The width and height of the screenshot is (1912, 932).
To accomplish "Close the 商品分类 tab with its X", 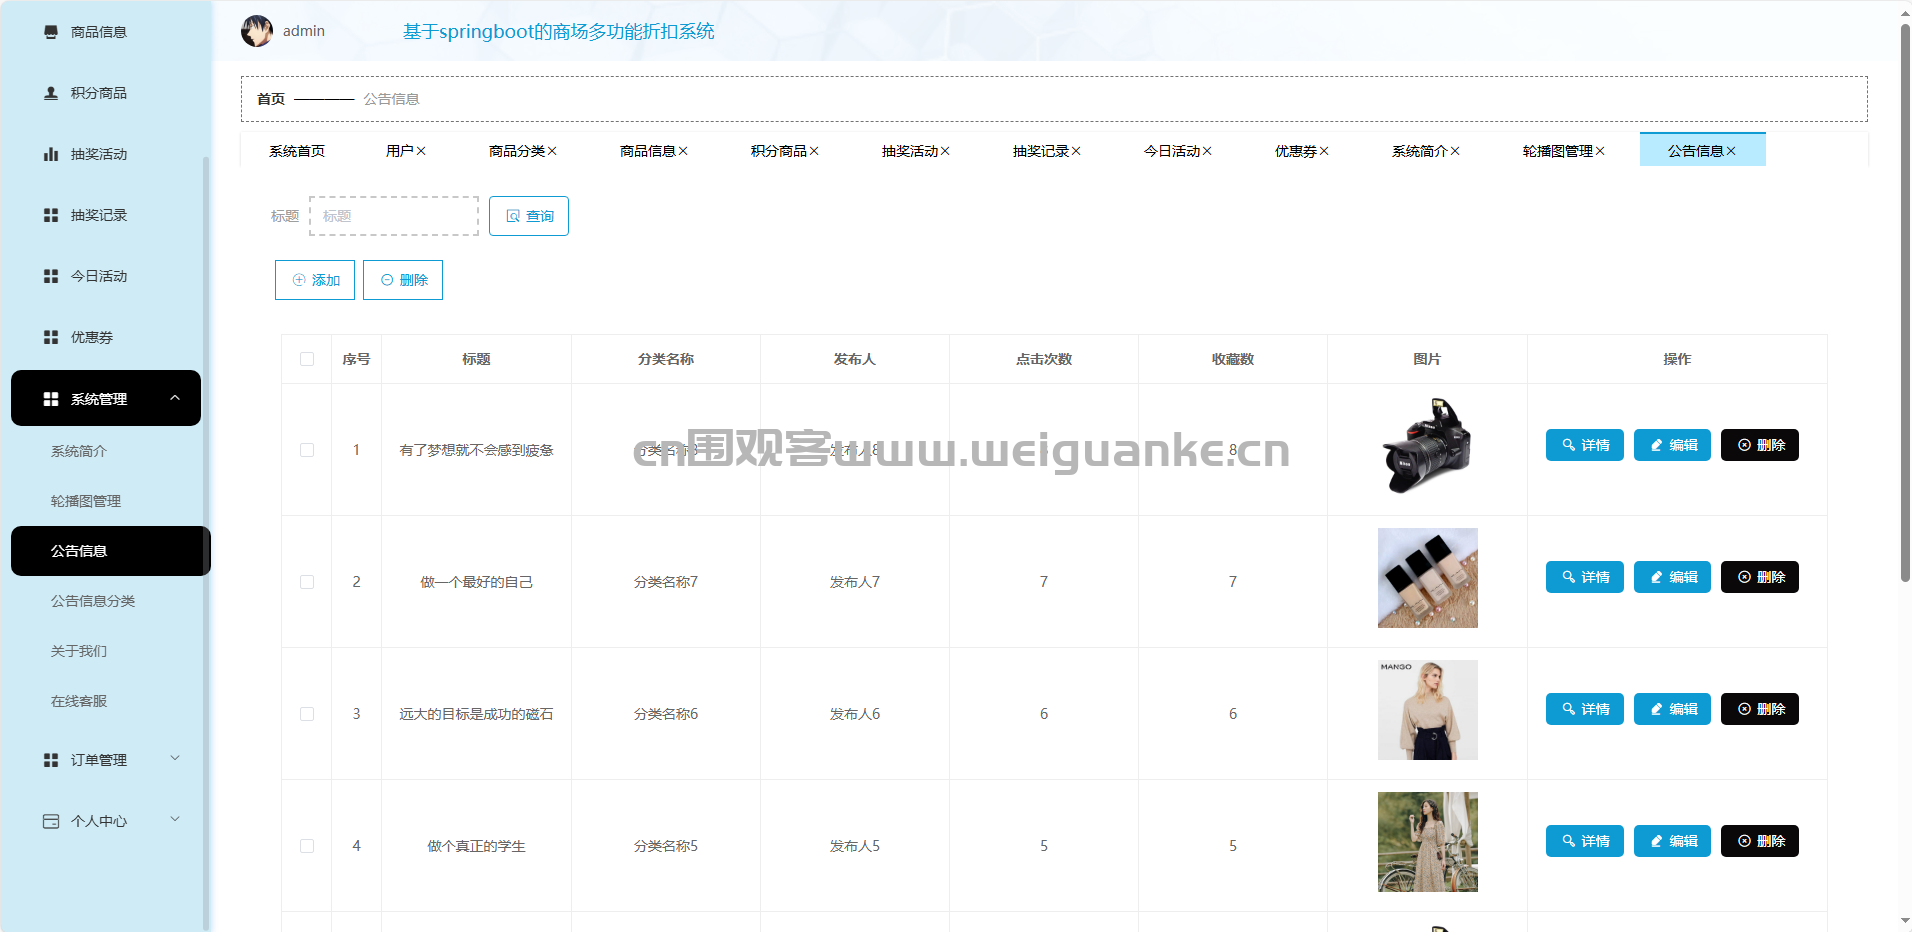I will (x=552, y=151).
